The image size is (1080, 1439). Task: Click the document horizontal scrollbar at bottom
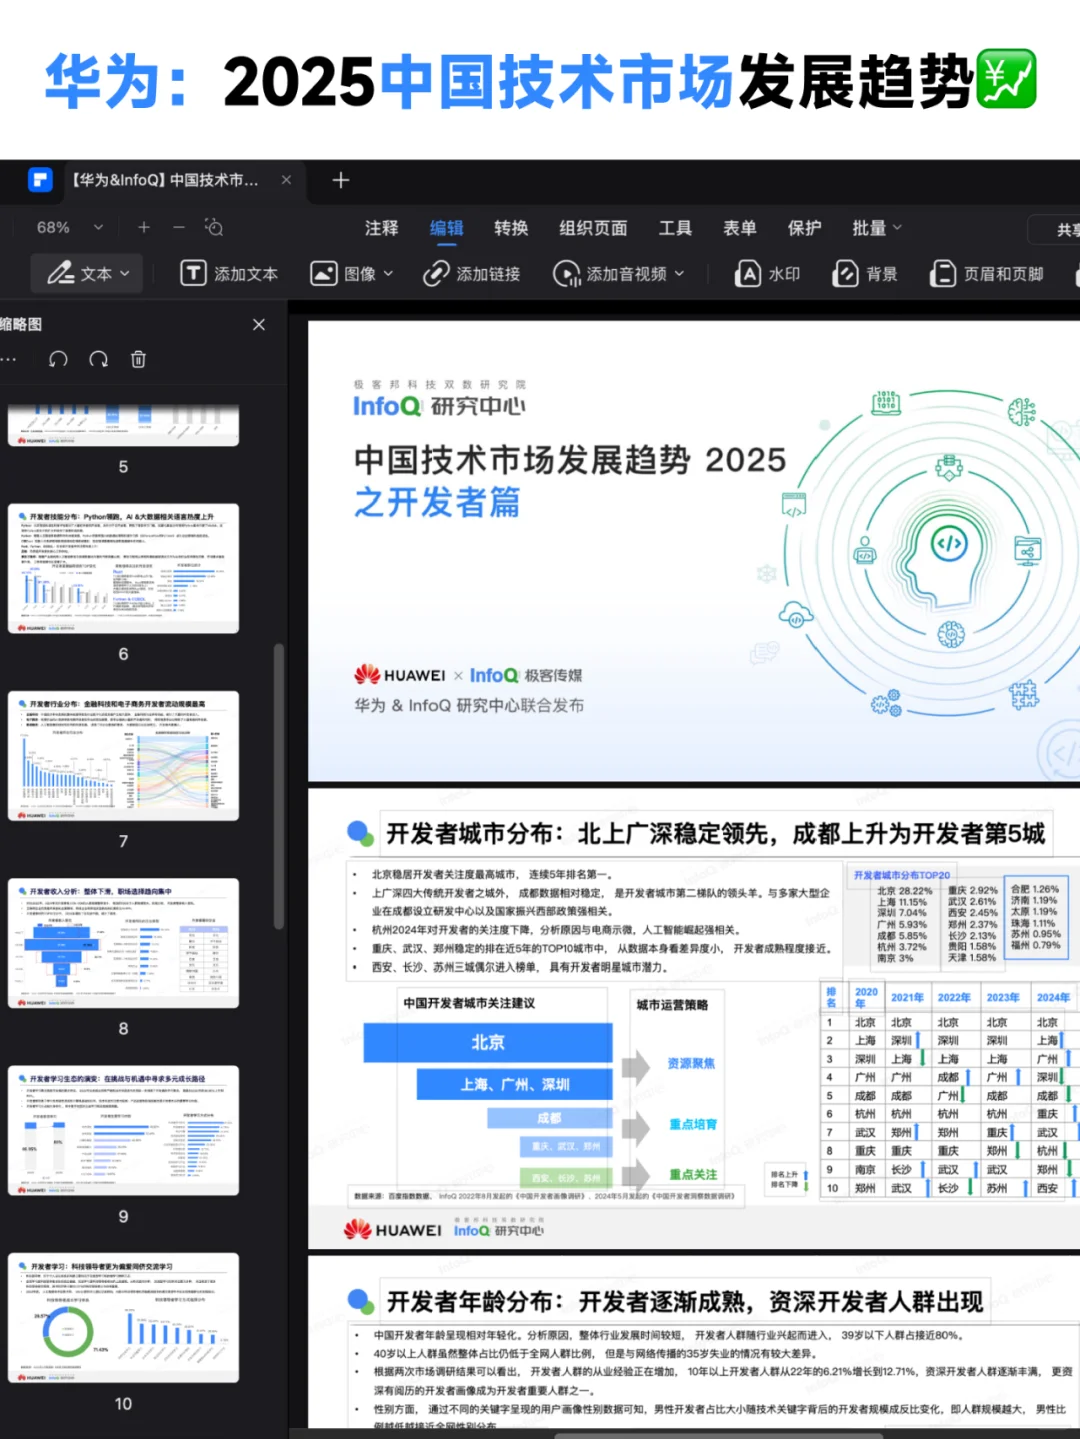(x=718, y=1435)
